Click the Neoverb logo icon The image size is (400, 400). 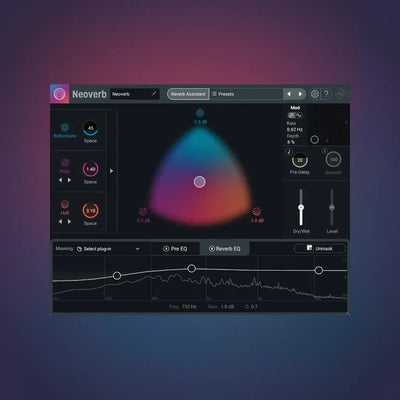59,94
